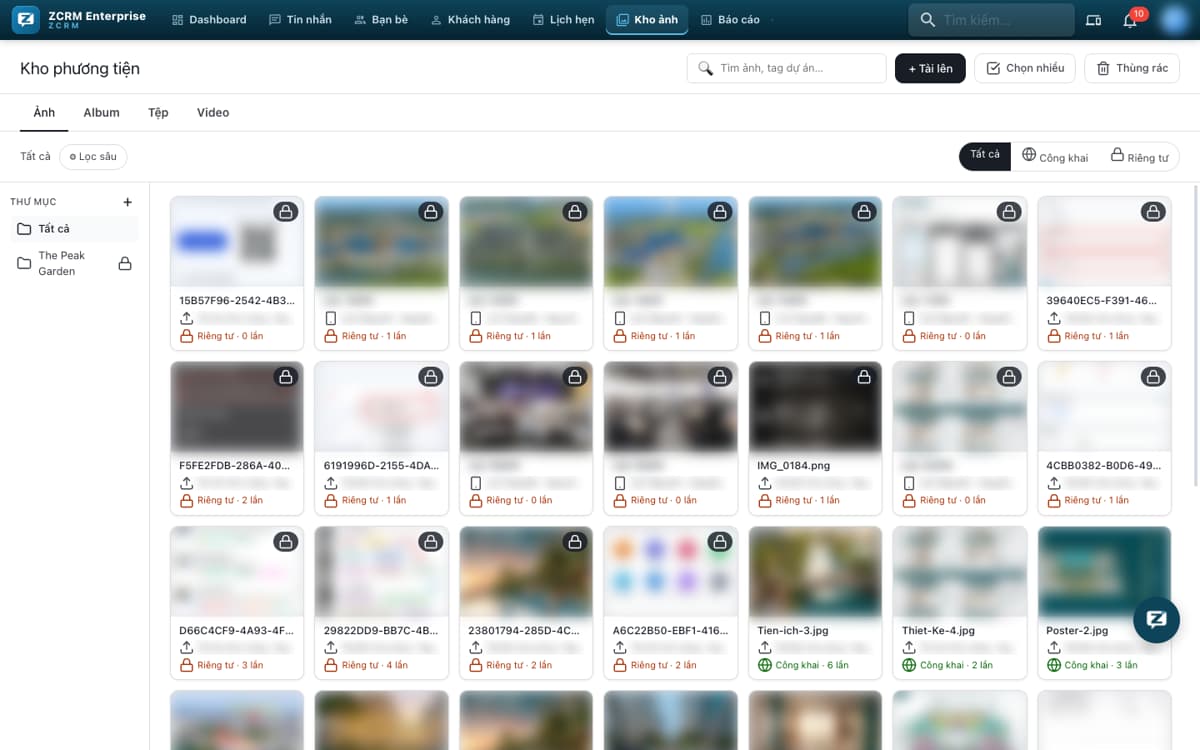Viewport: 1200px width, 750px height.
Task: Open Khách hàng in top navigation
Action: (470, 20)
